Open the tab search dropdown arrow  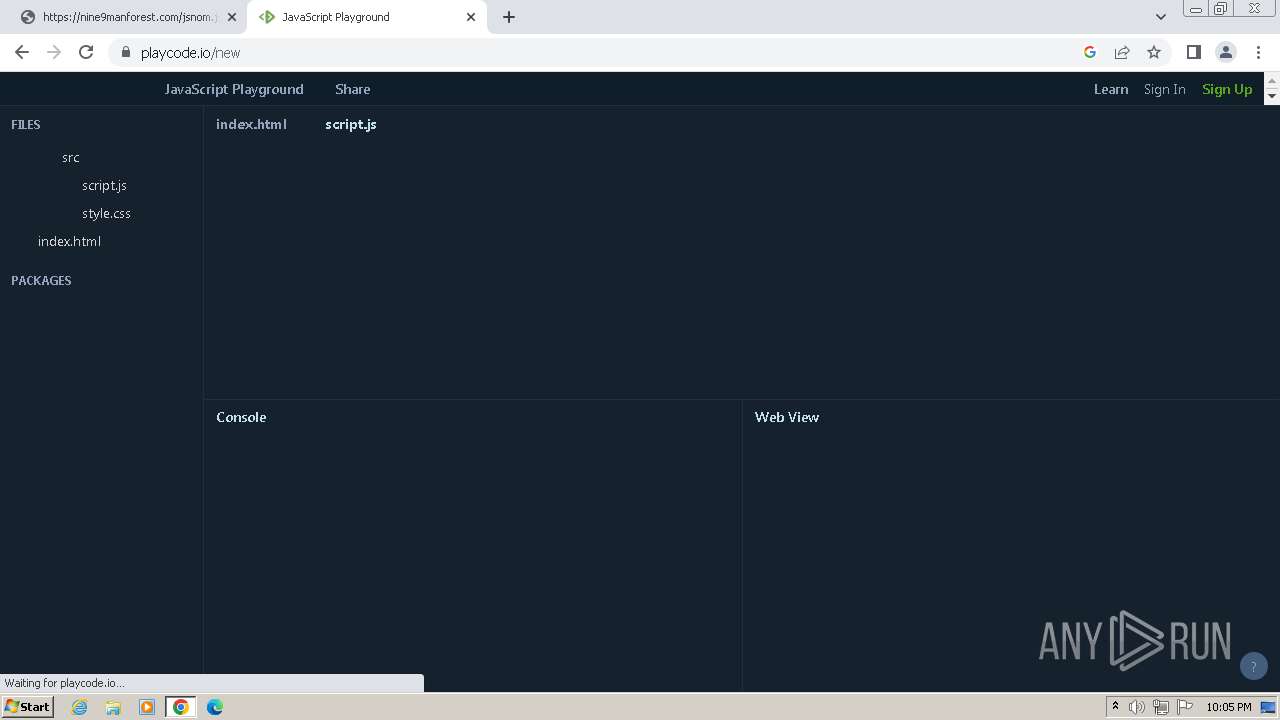click(x=1161, y=17)
